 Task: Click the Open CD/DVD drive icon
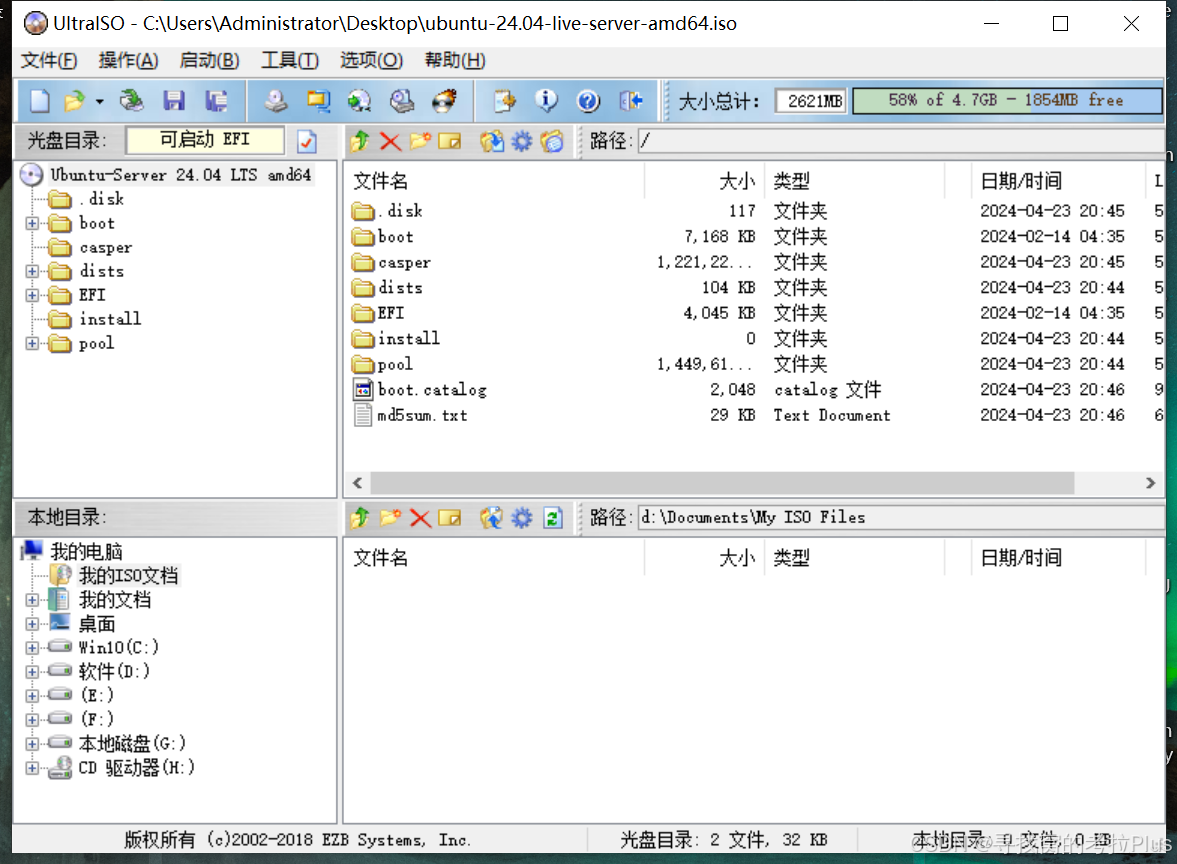coord(131,101)
